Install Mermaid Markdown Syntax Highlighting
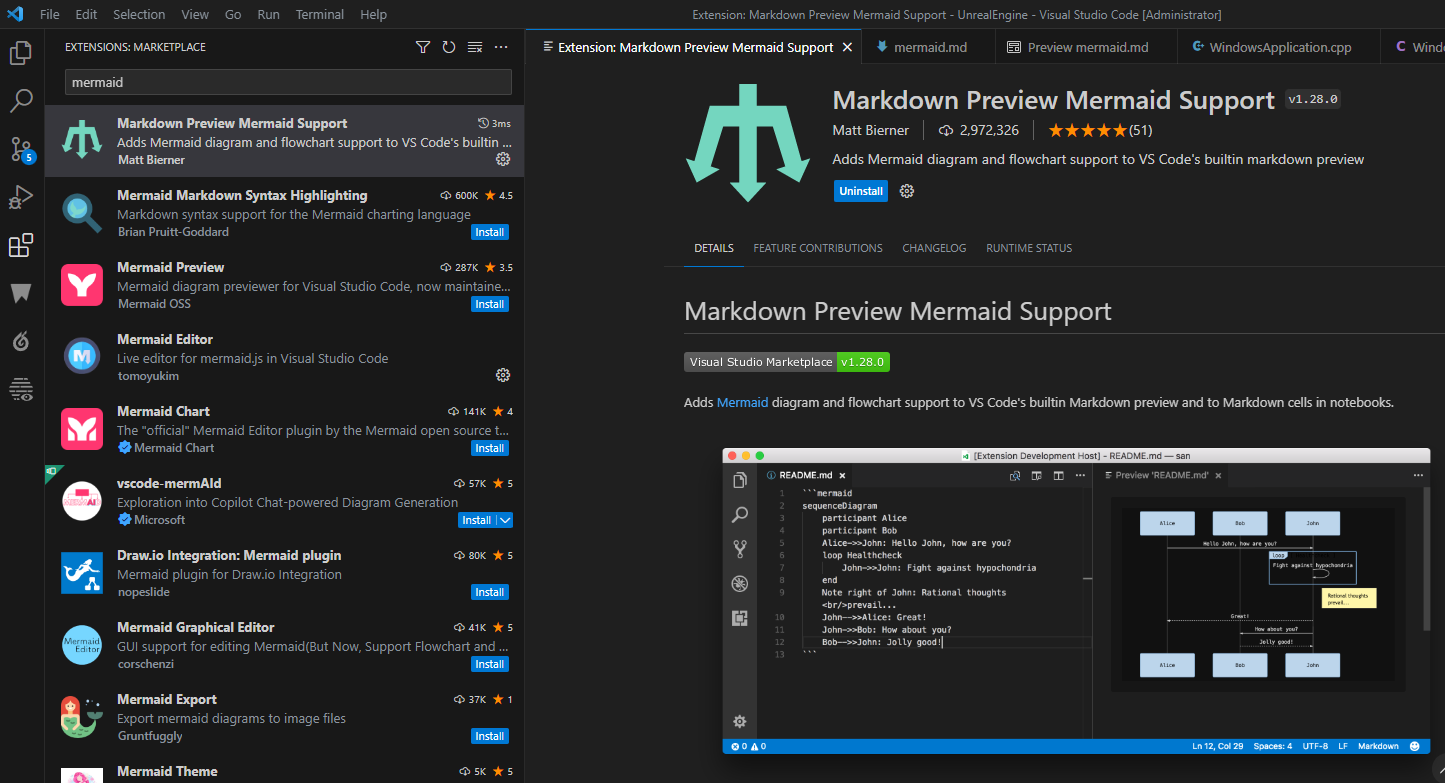1445x783 pixels. [490, 232]
